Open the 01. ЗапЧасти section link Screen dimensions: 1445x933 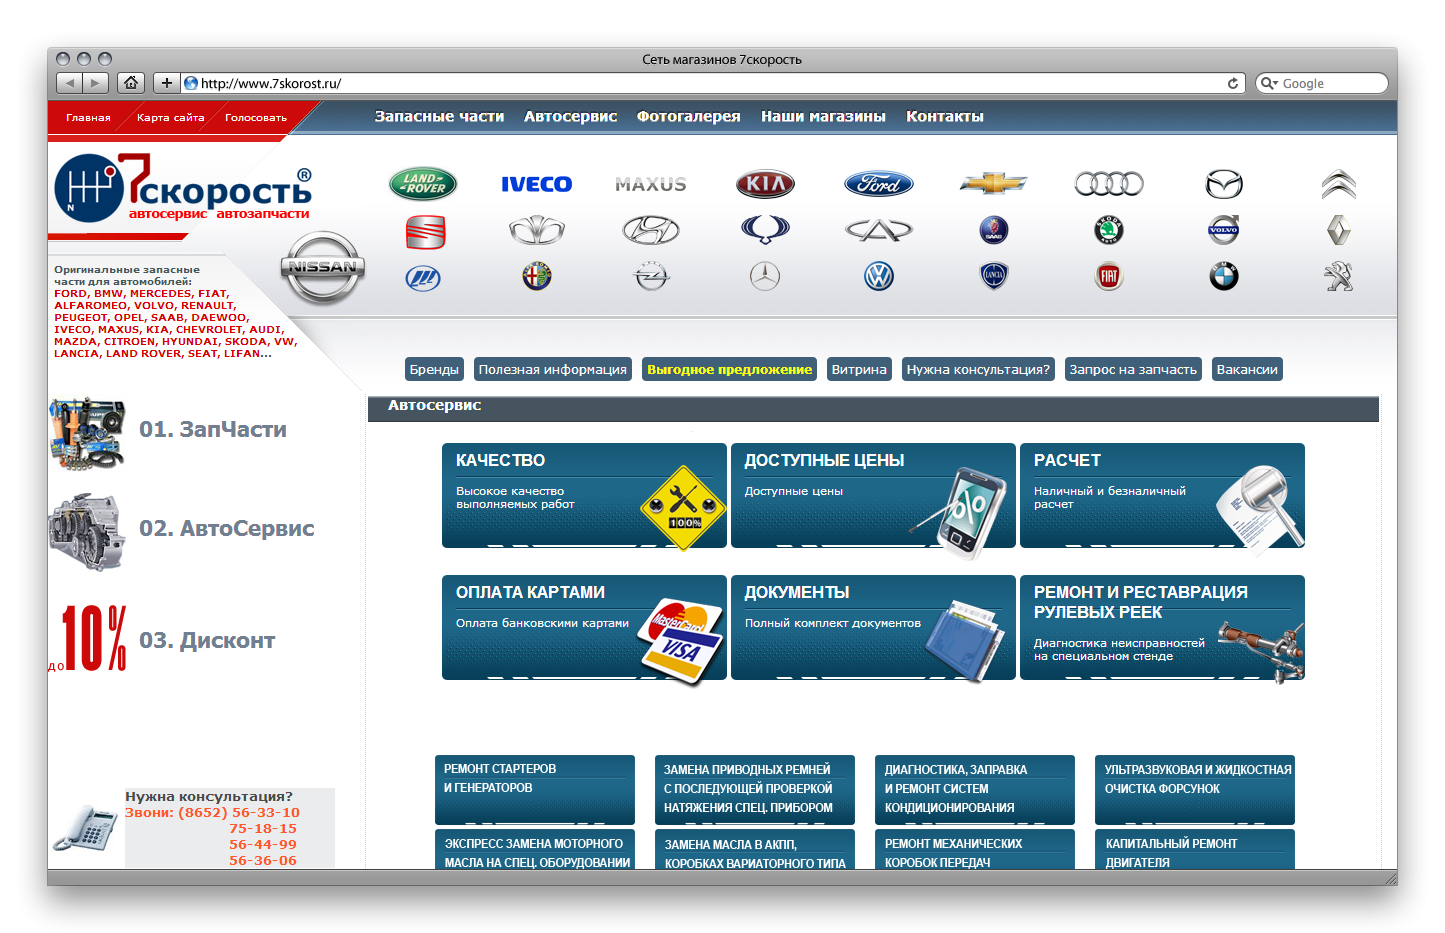coord(213,429)
